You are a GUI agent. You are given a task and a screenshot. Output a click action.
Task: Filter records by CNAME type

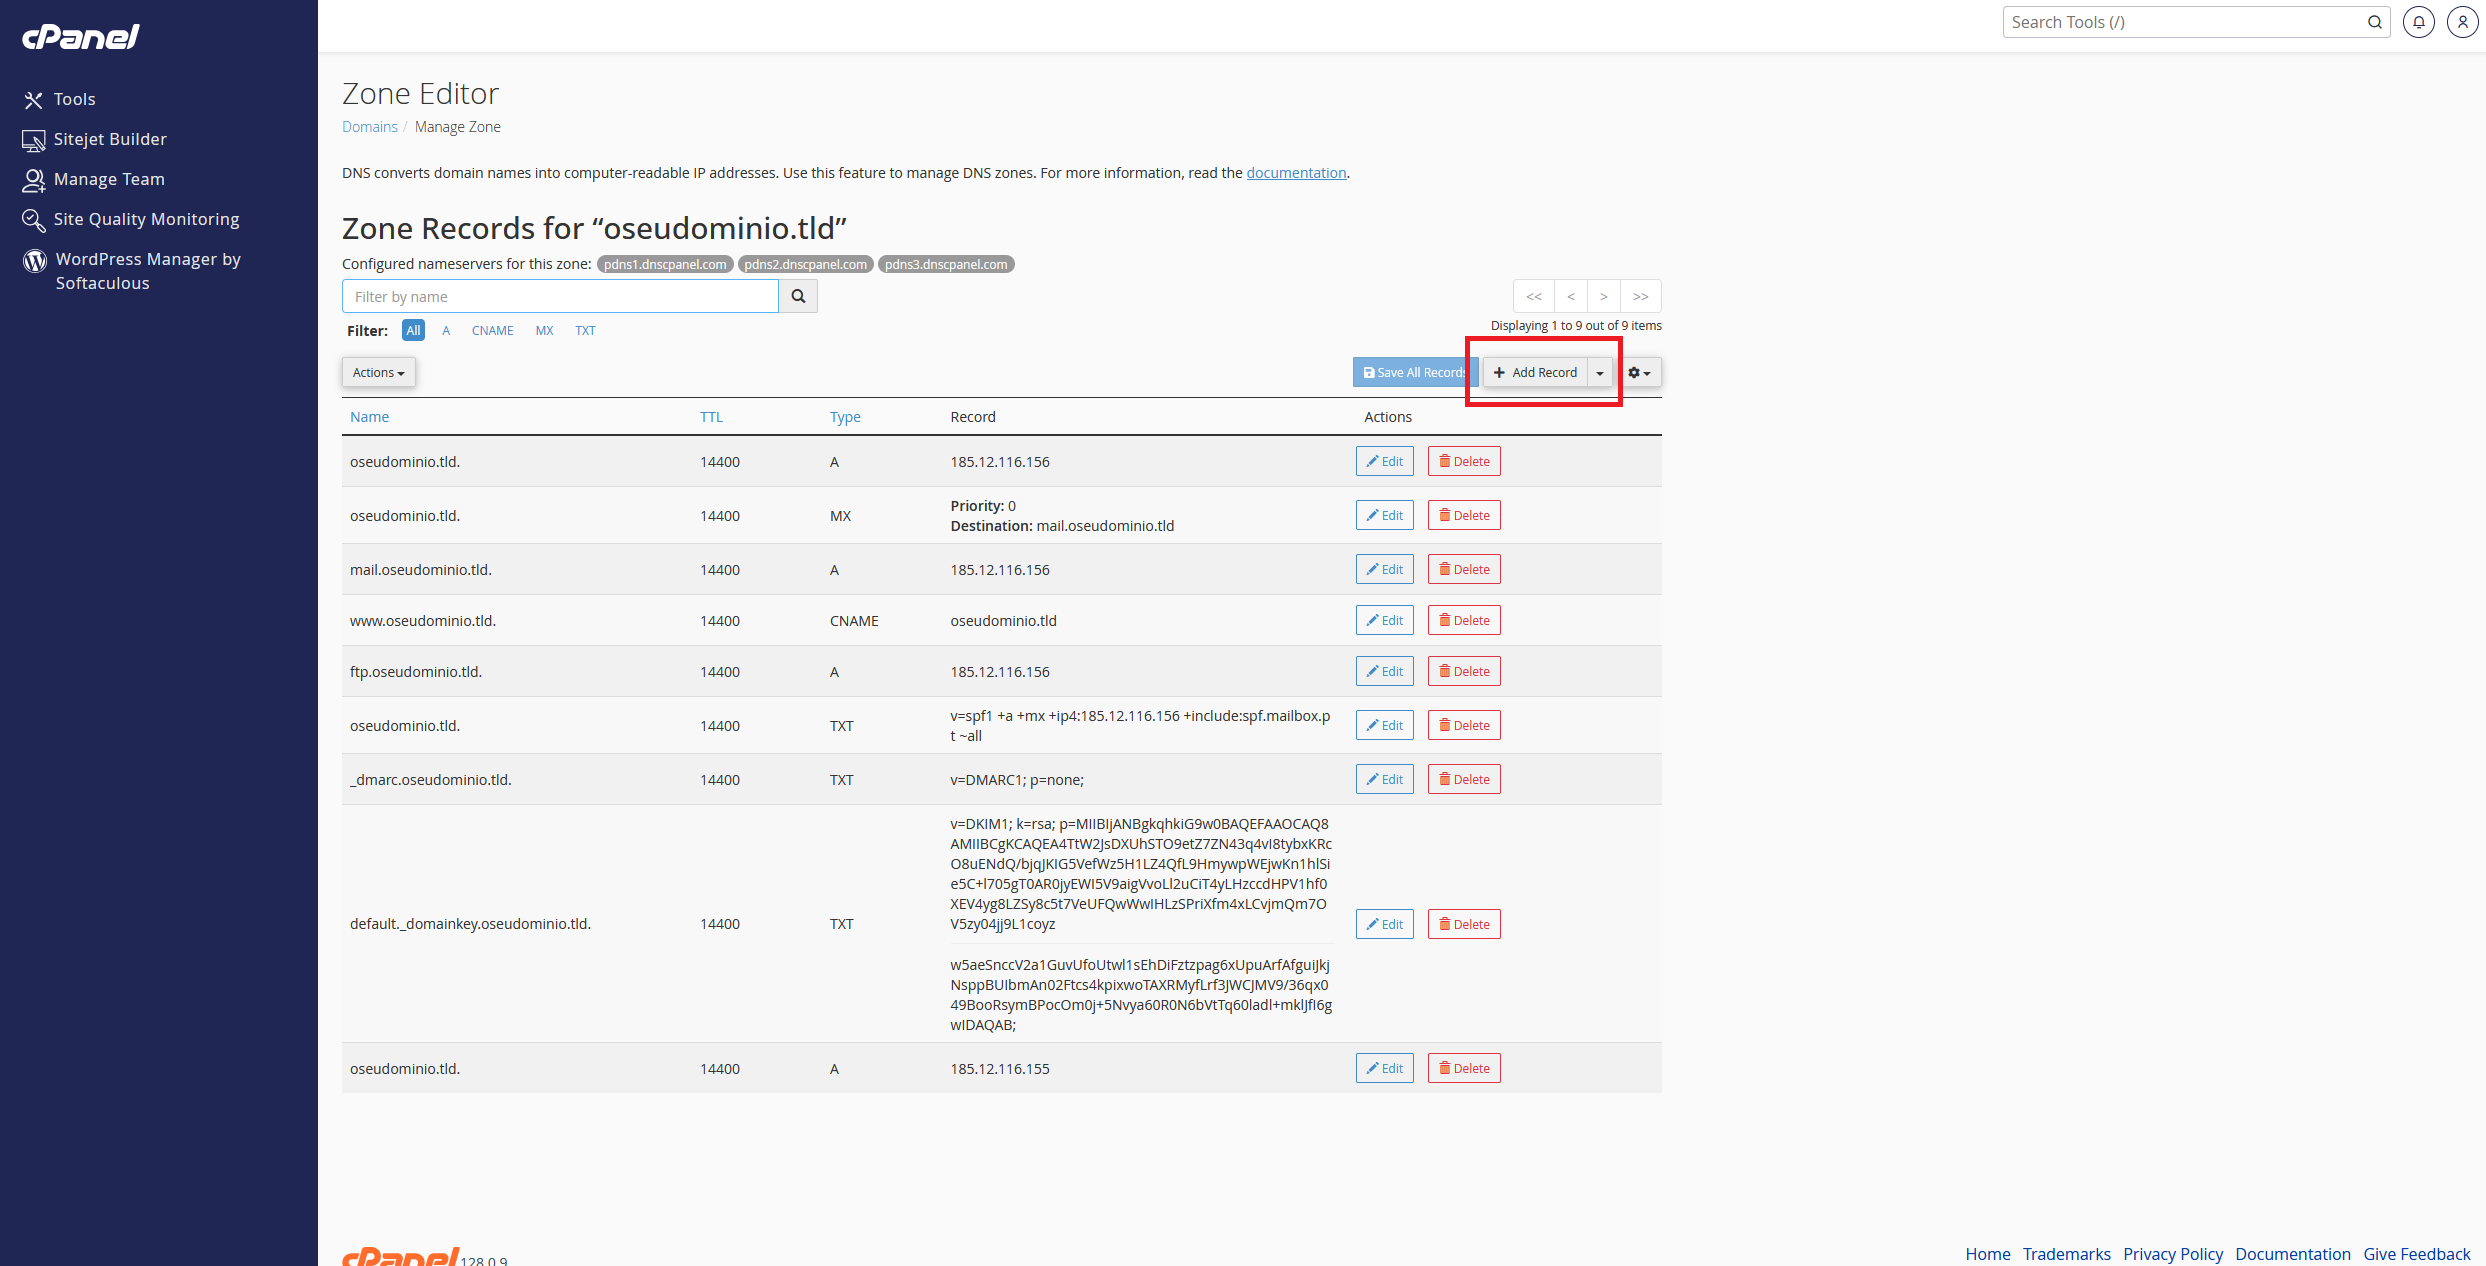tap(492, 330)
